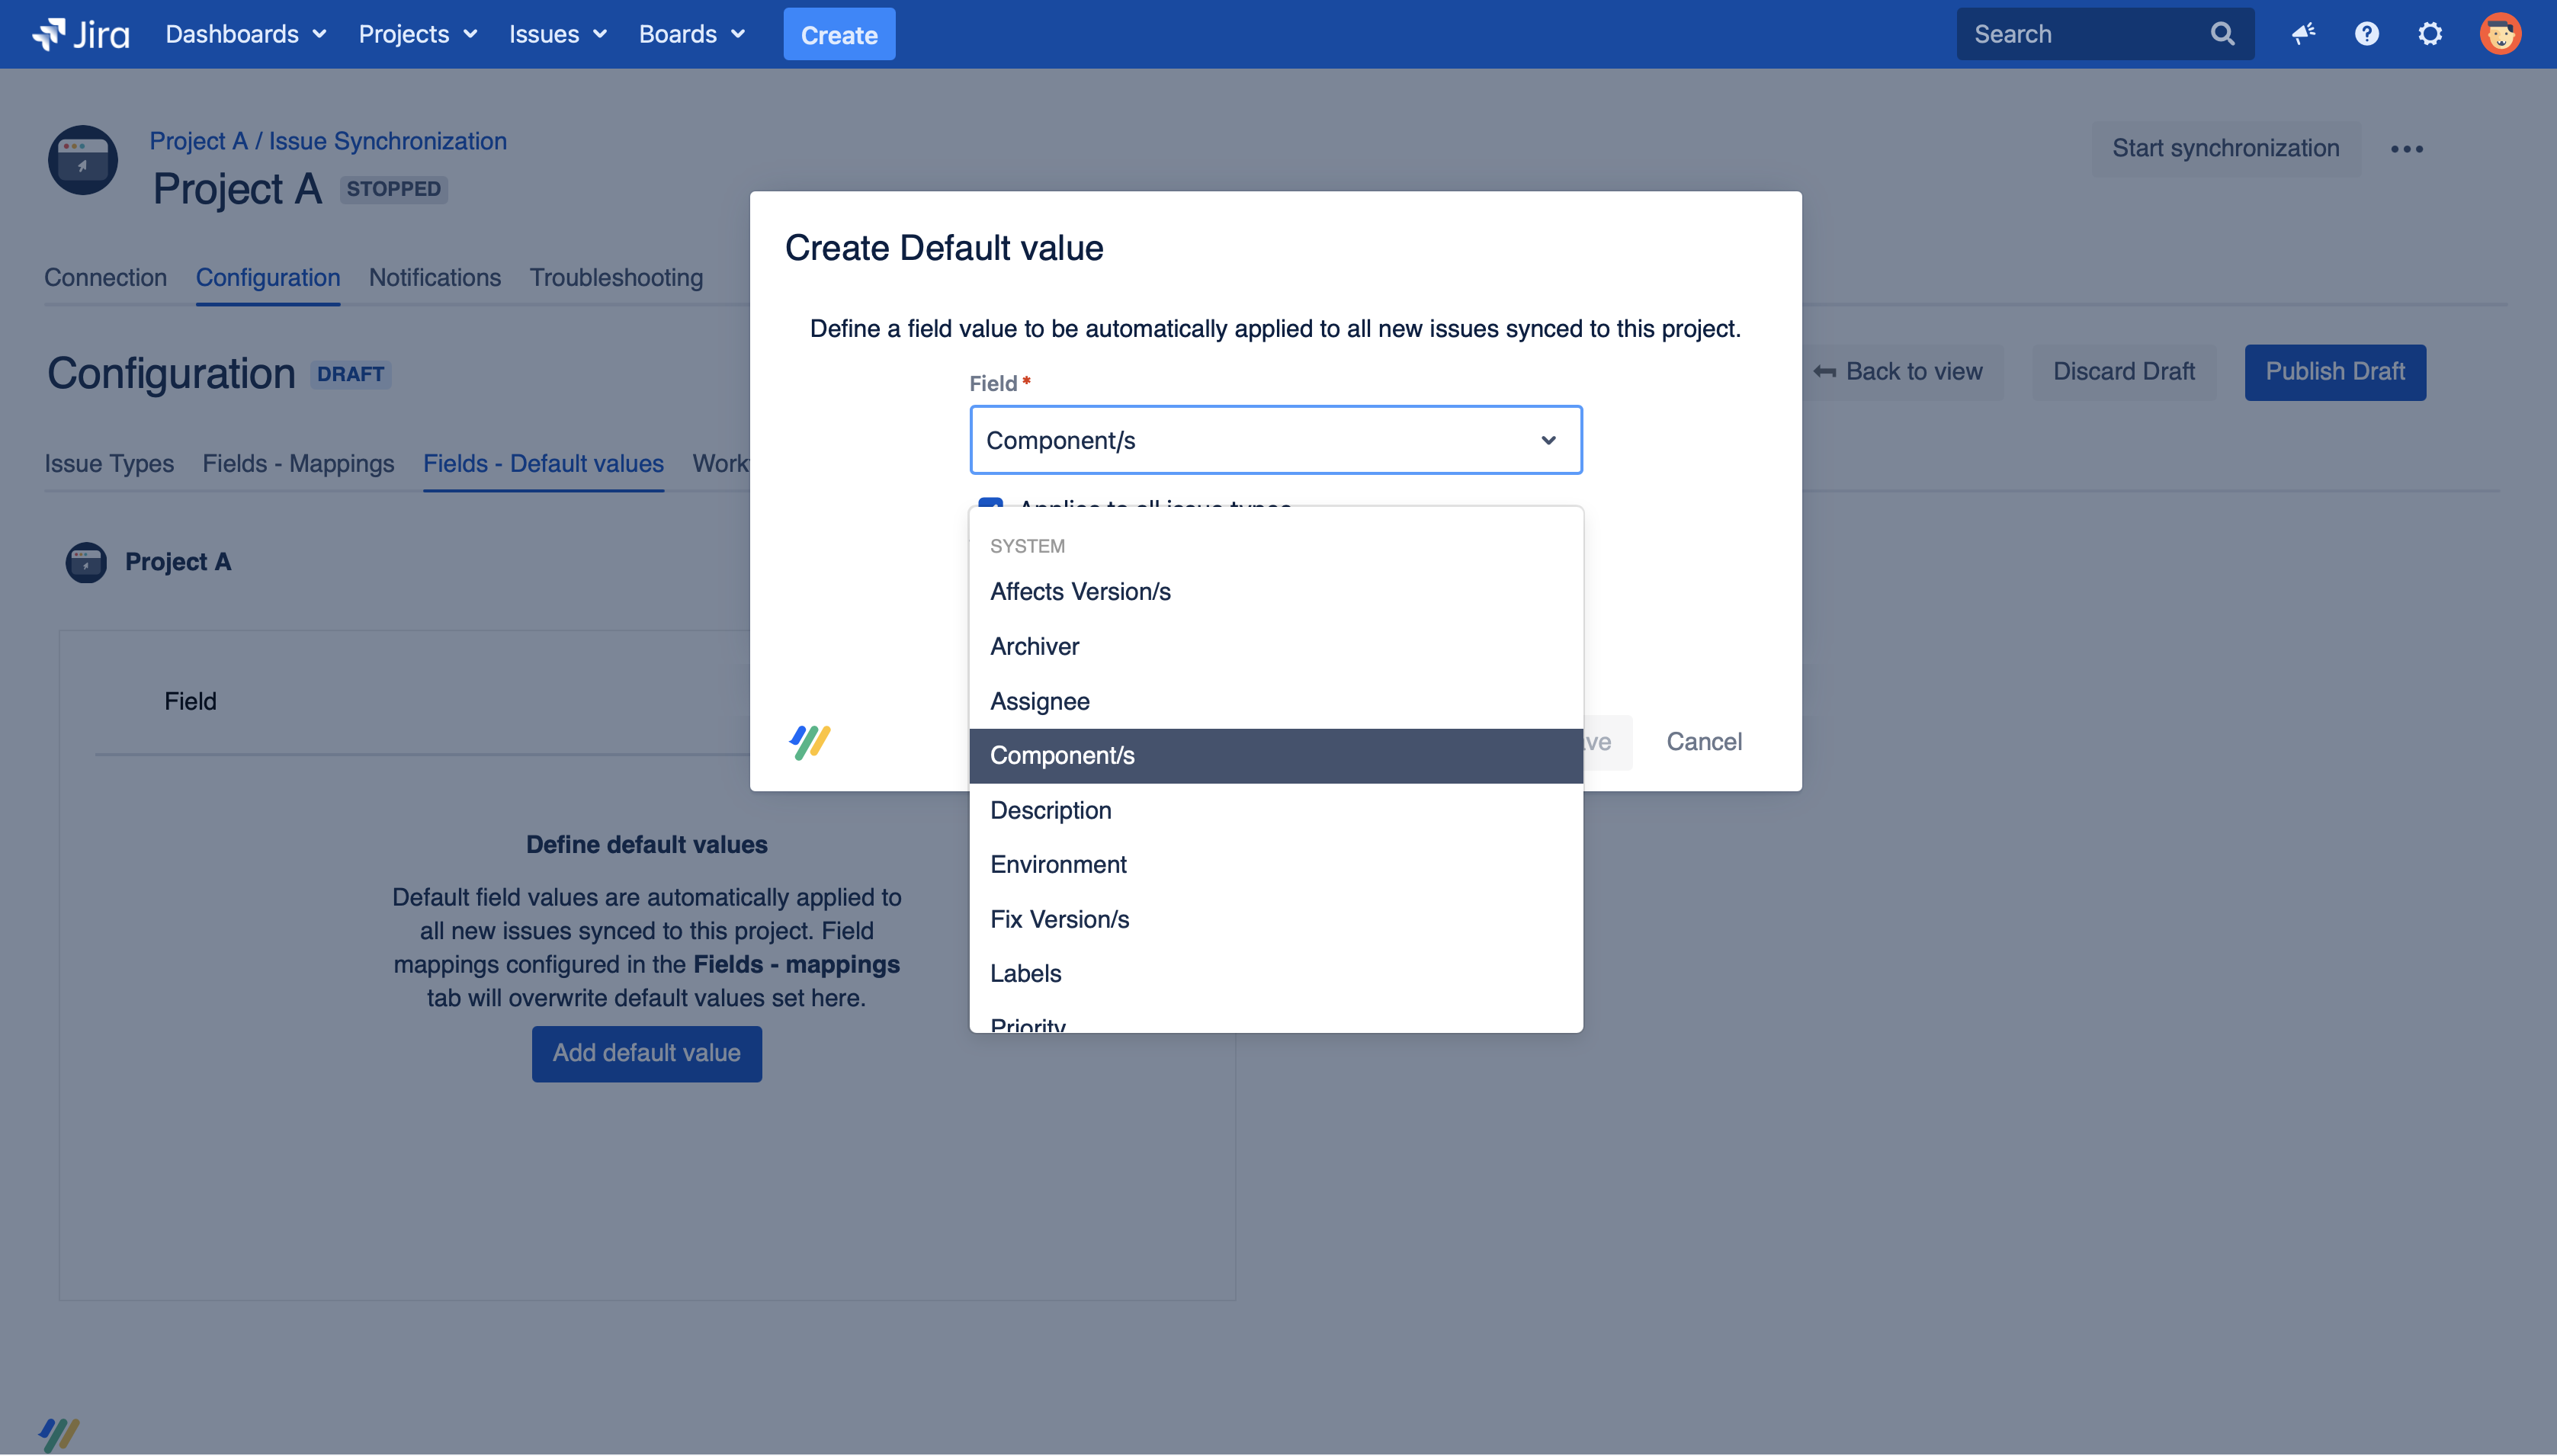Viewport: 2557px width, 1456px height.
Task: Click the Project A app icon beside the breadcrumb
Action: [82, 160]
